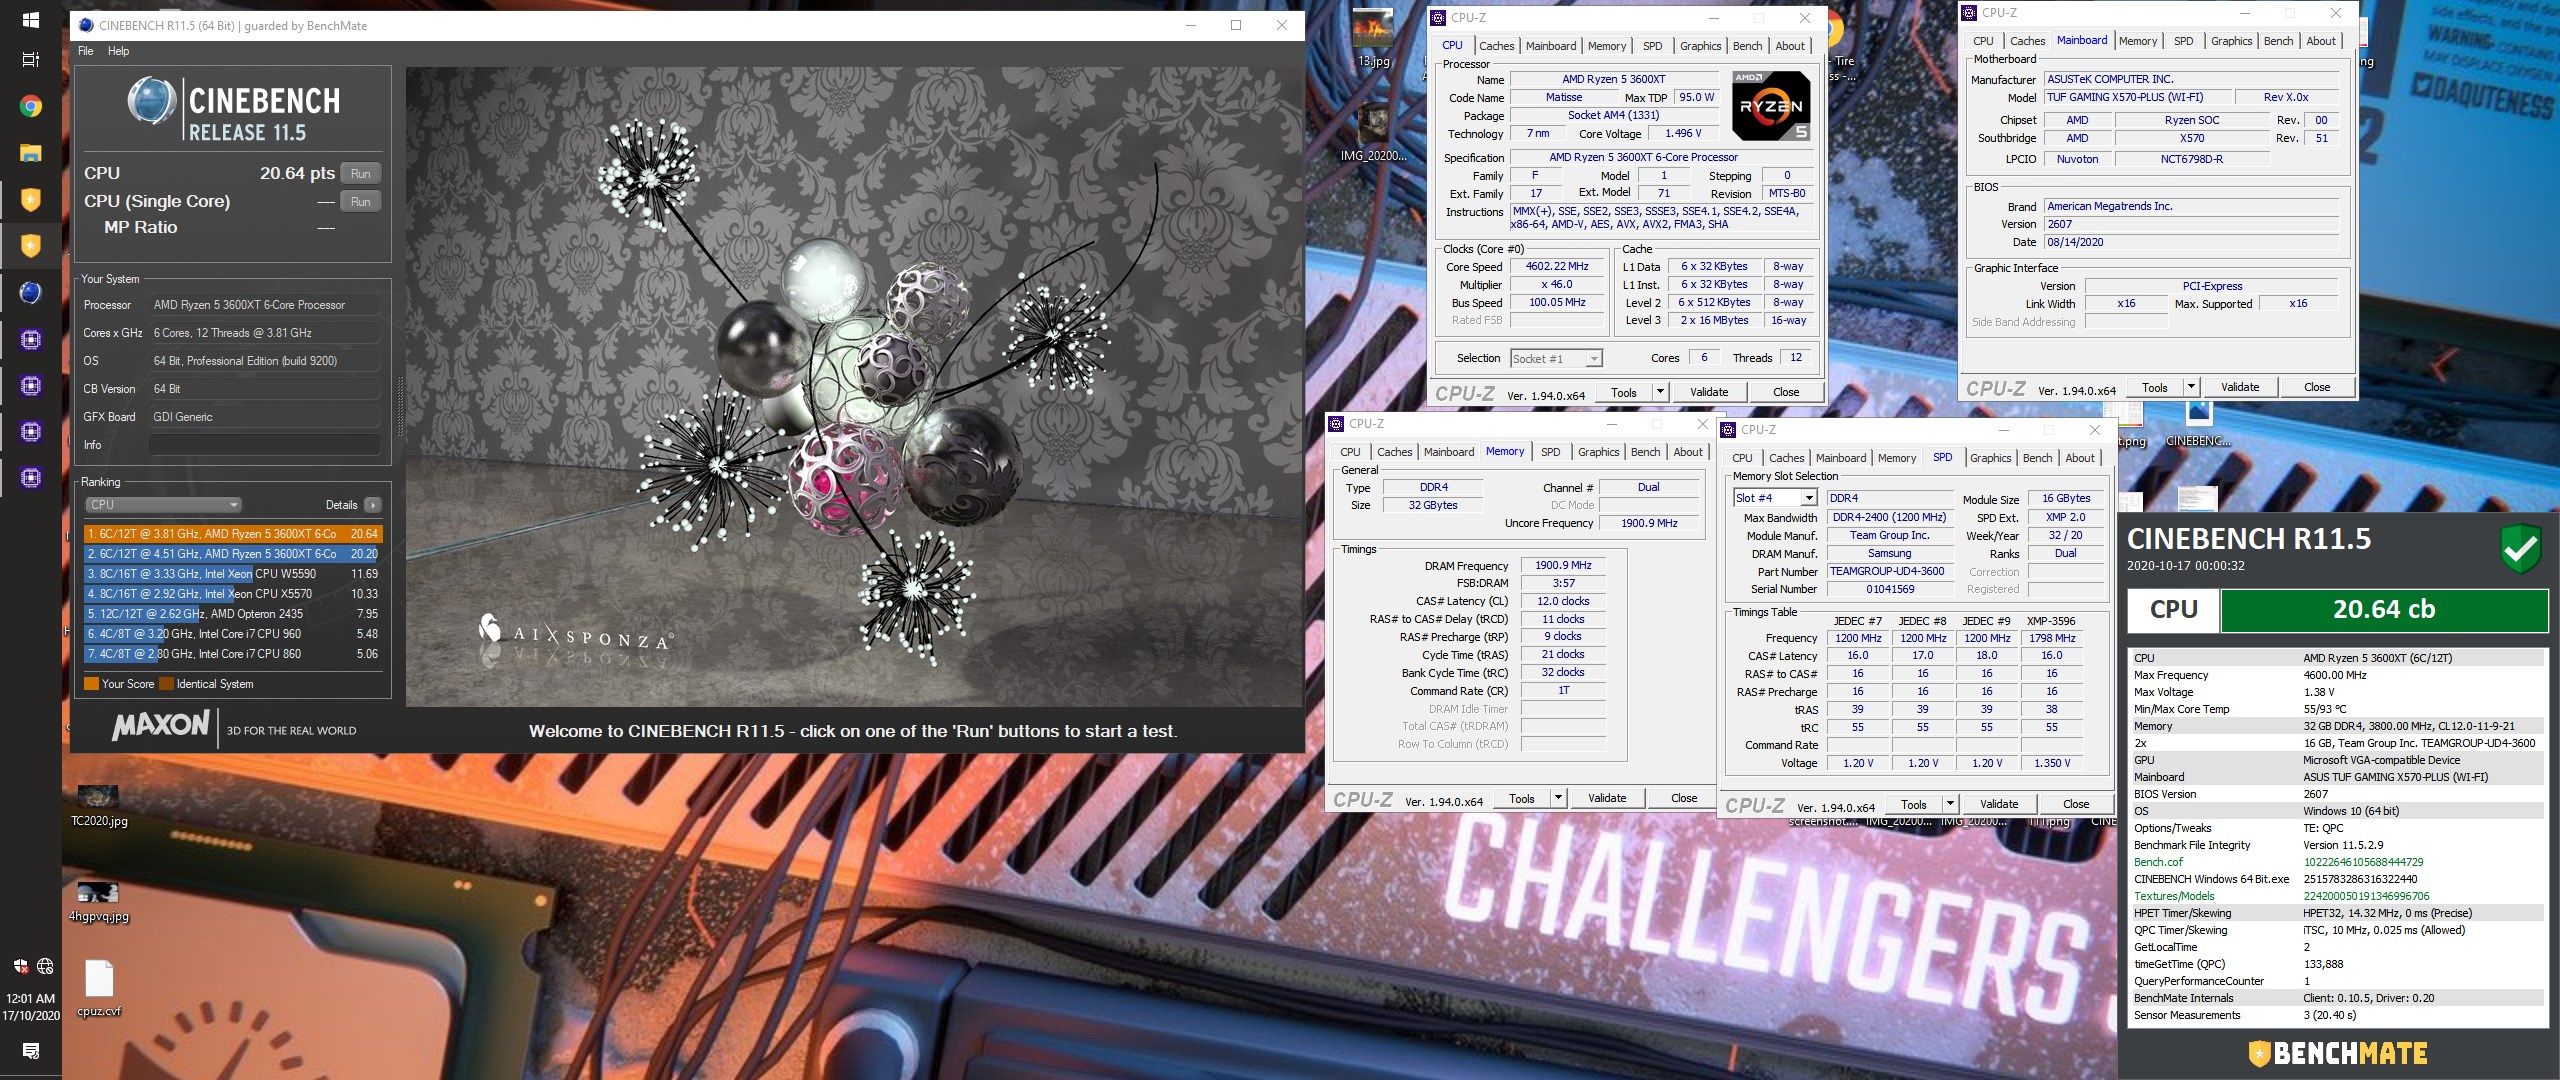Select the 4hgpvq.jpg desktop file
This screenshot has height=1080, width=2560.
click(x=99, y=902)
